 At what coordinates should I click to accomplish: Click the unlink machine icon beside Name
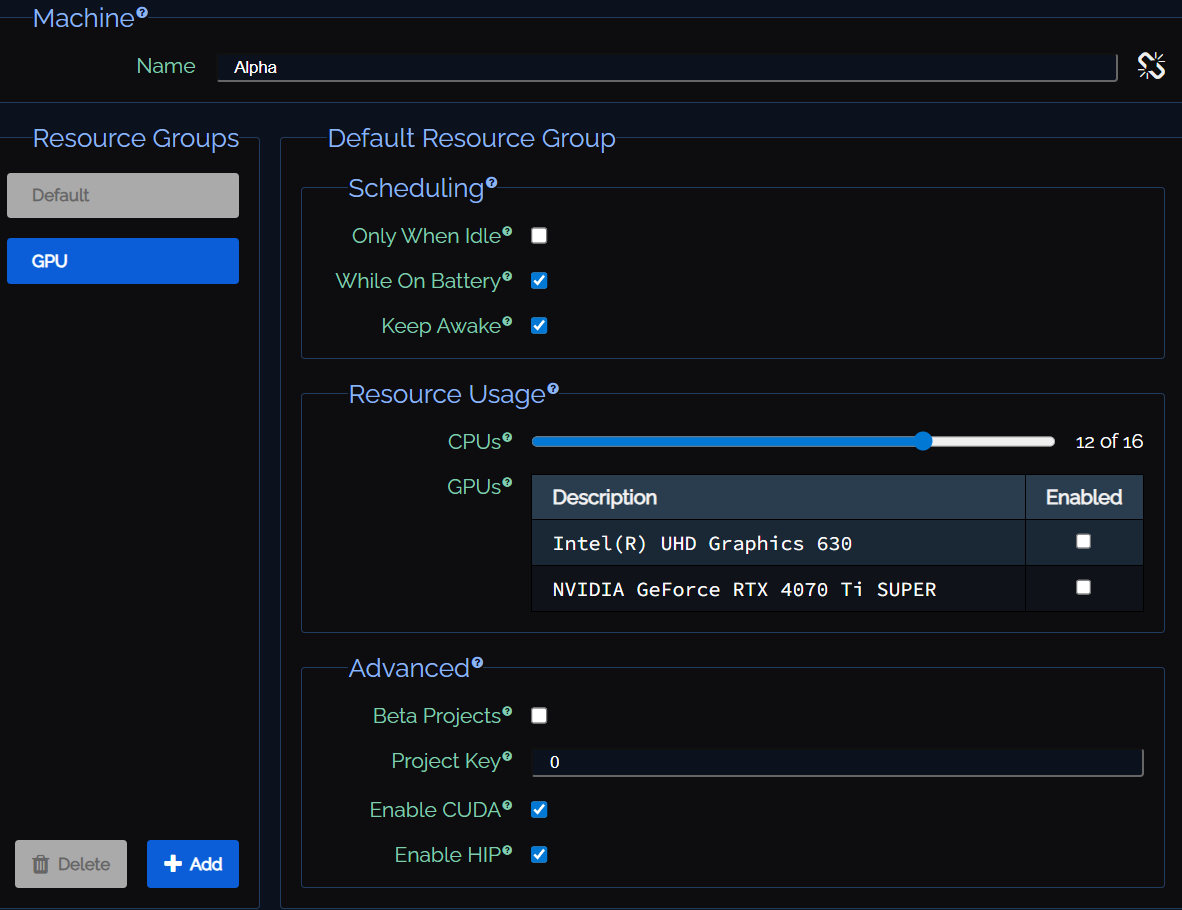[1151, 66]
